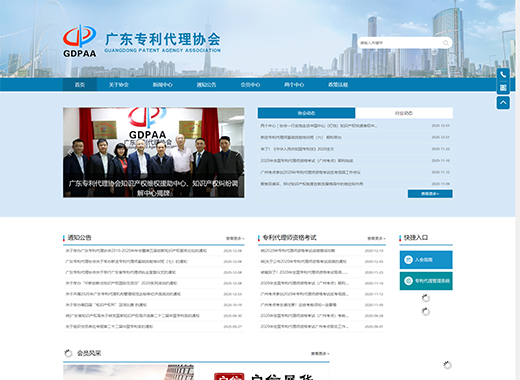Select the 协会动态 tab
Screen dimensions: 520x380
coord(306,113)
